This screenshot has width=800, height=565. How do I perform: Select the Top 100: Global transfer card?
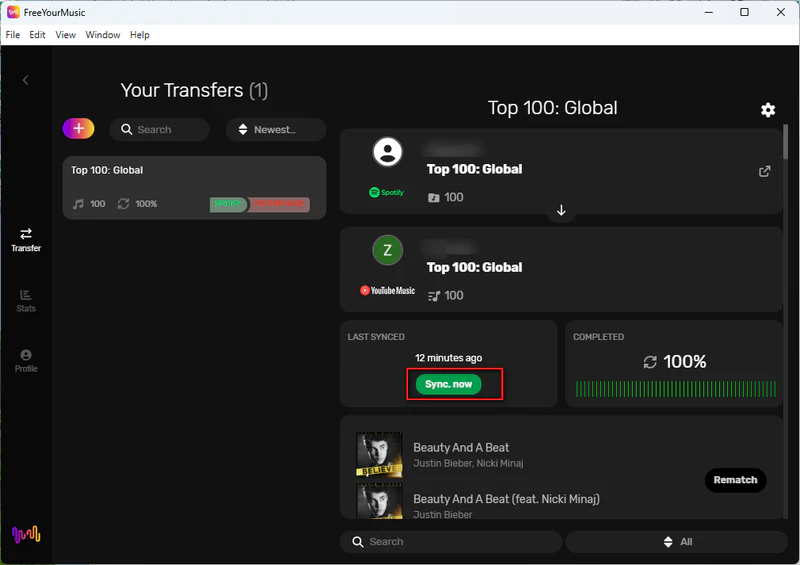[194, 188]
